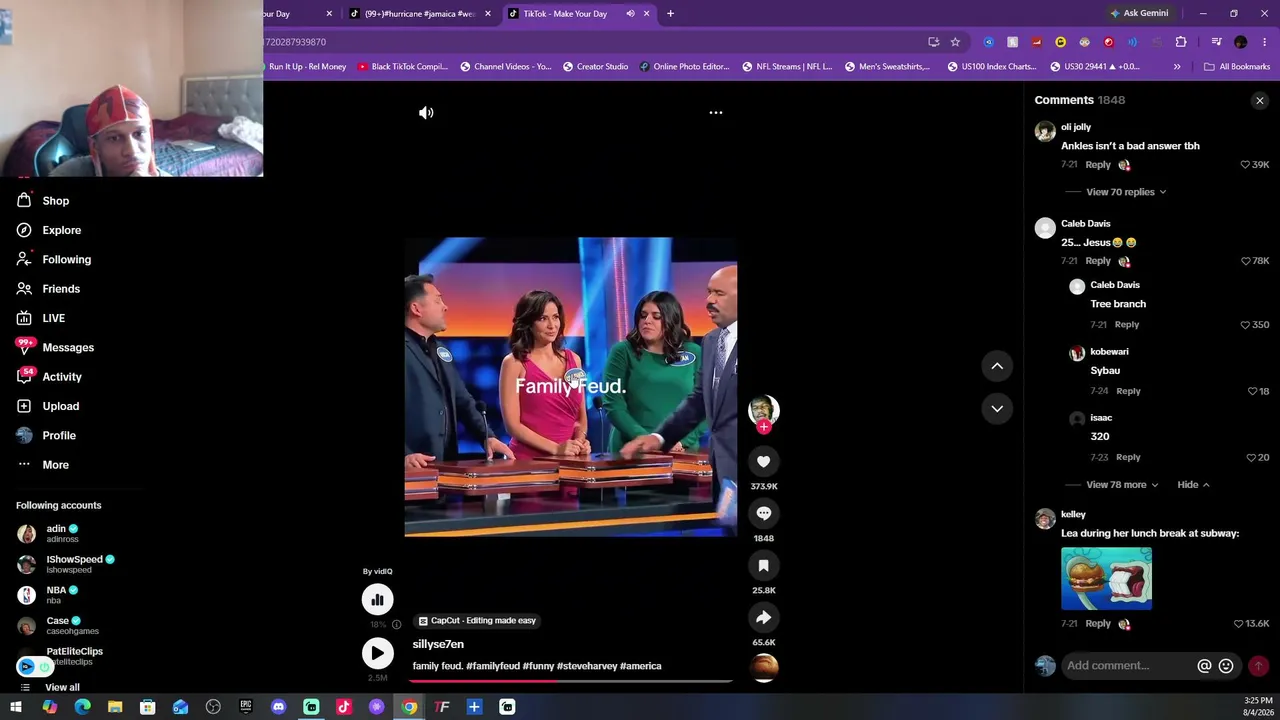Like kelley's comment with 13.6K likes
Image resolution: width=1280 pixels, height=720 pixels.
pos(1238,624)
